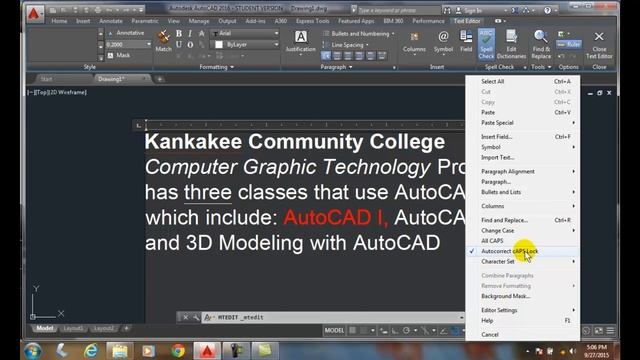Expand the Formatting panel
This screenshot has width=640, height=360.
(x=216, y=67)
